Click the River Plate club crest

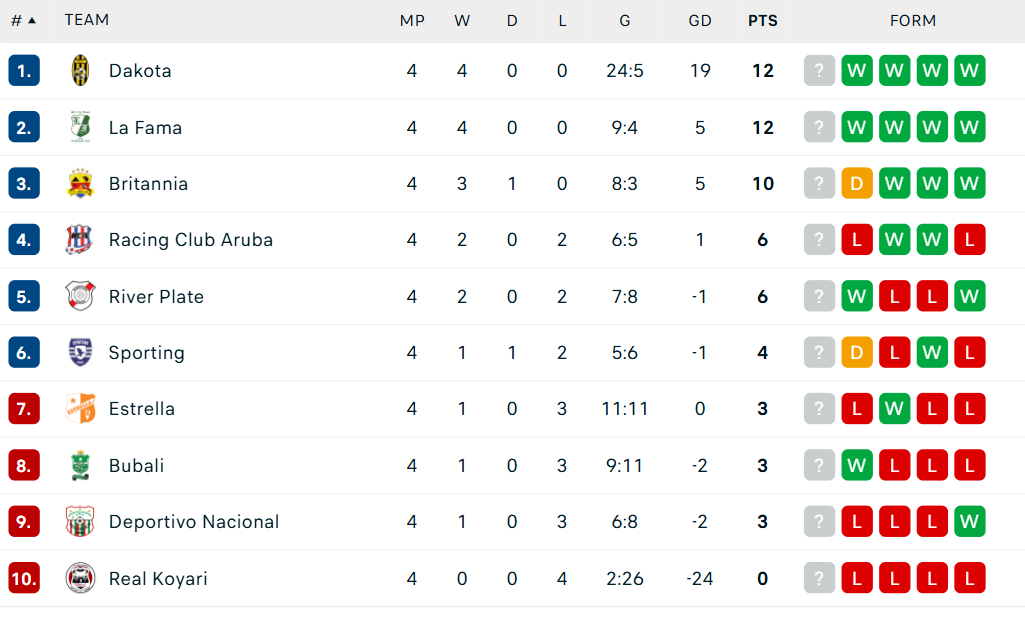(x=80, y=296)
